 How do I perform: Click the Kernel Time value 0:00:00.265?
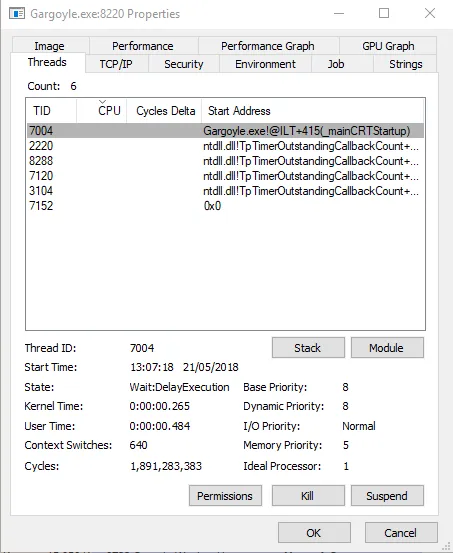[x=159, y=406]
